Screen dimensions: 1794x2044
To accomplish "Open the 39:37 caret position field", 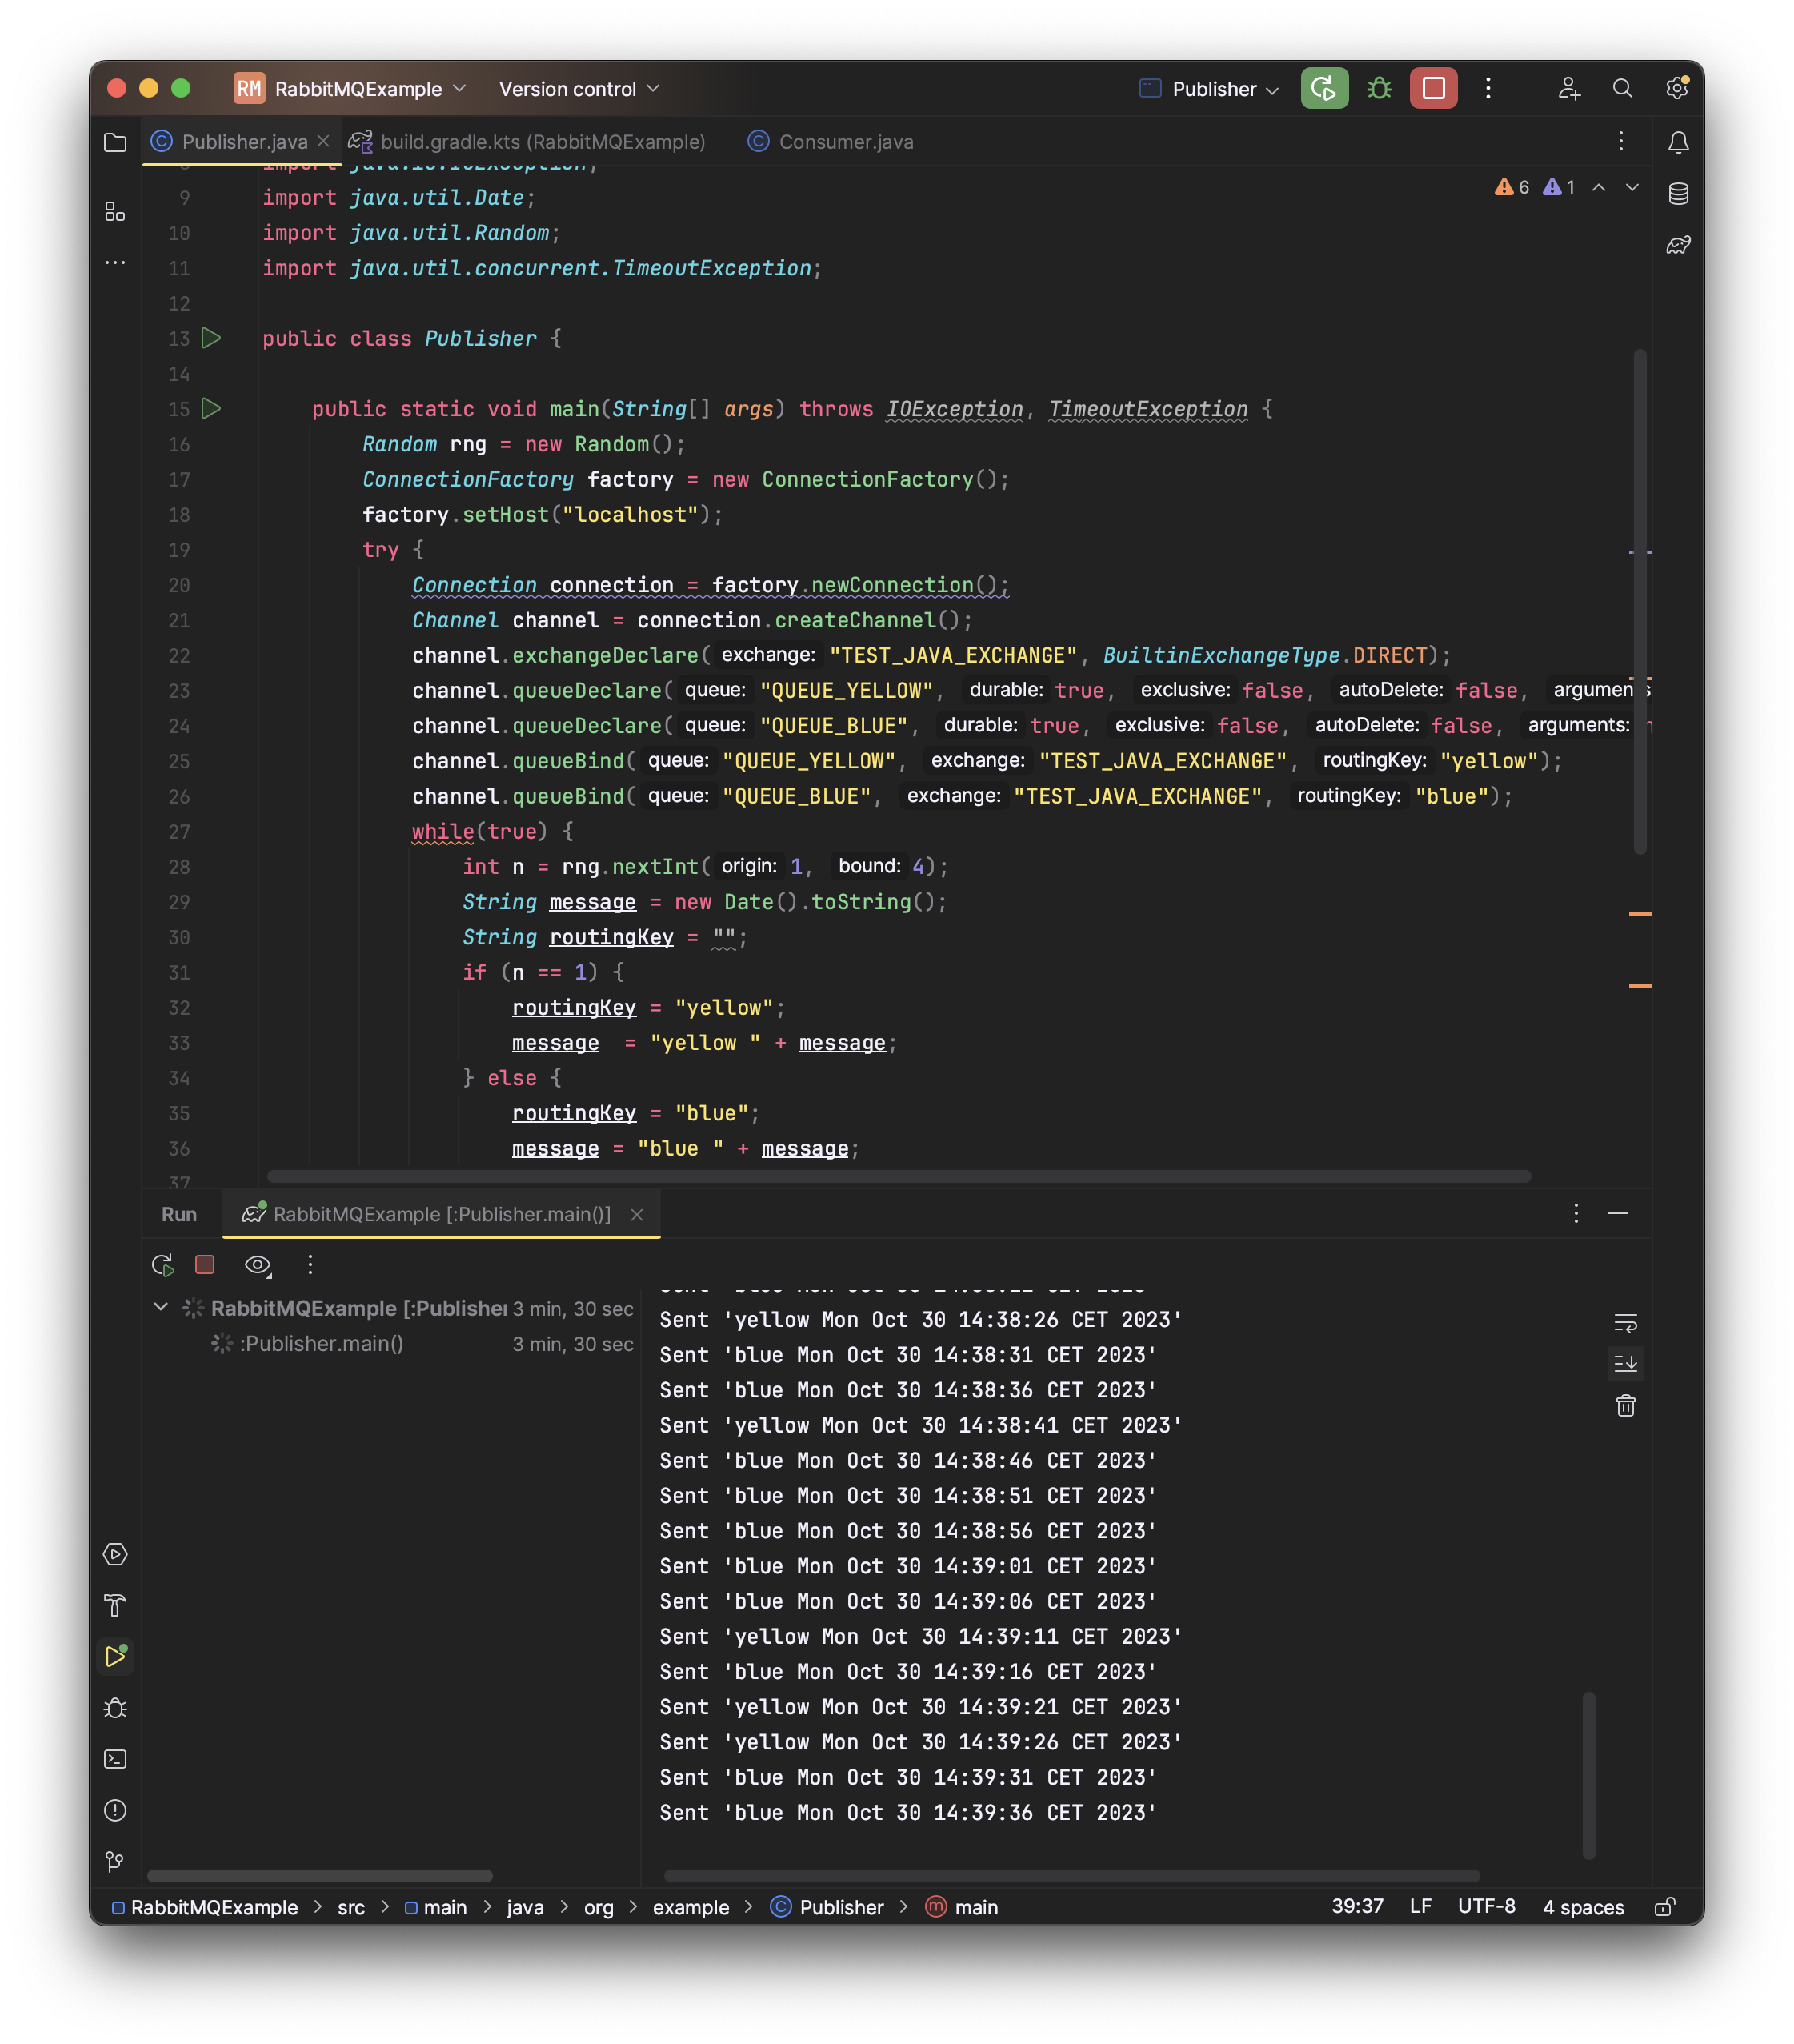I will pyautogui.click(x=1357, y=1906).
